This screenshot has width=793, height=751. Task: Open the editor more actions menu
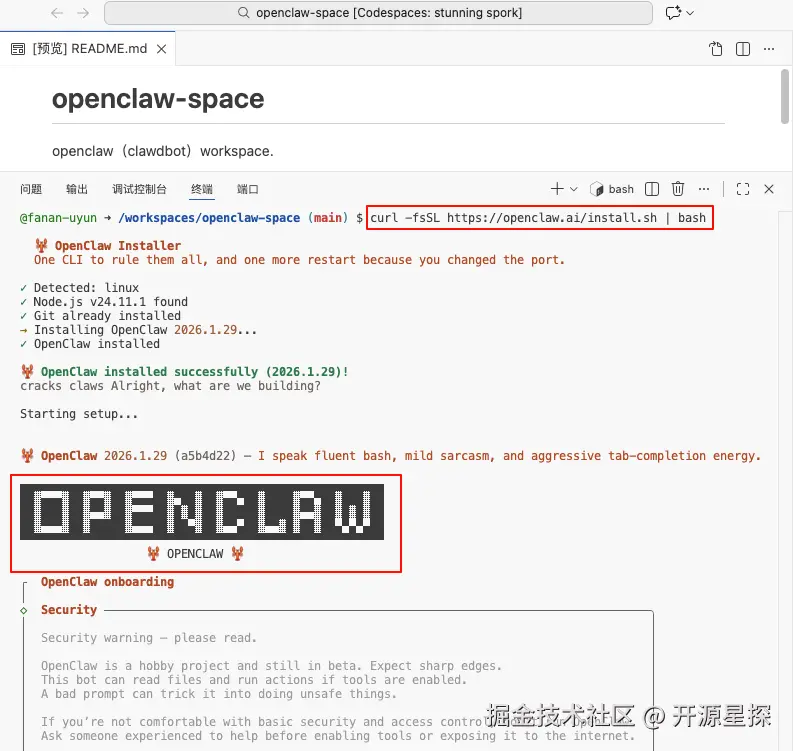[769, 49]
